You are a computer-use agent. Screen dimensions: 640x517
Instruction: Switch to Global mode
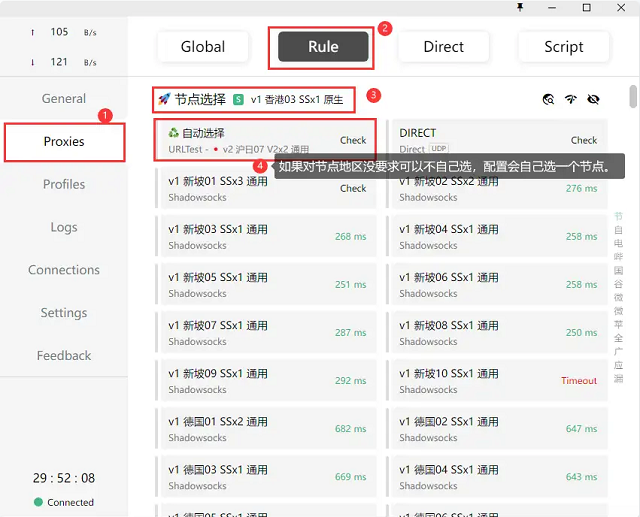click(x=203, y=47)
